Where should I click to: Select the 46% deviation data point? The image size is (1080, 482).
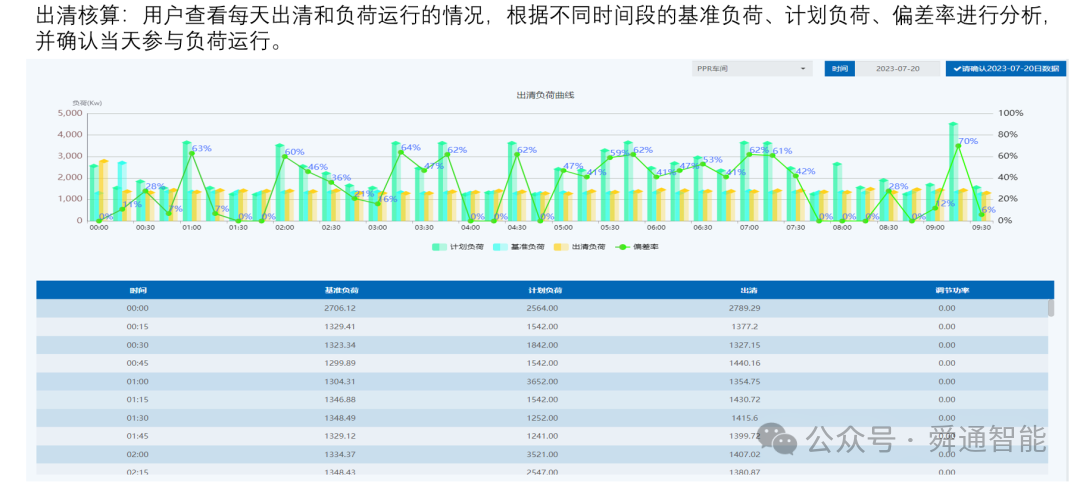coord(308,171)
